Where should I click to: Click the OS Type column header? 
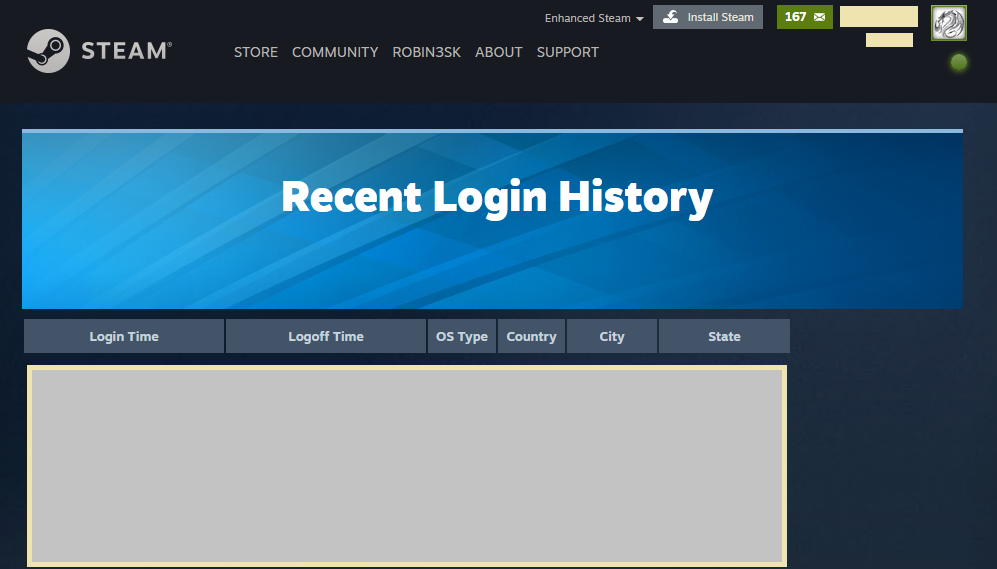(462, 336)
